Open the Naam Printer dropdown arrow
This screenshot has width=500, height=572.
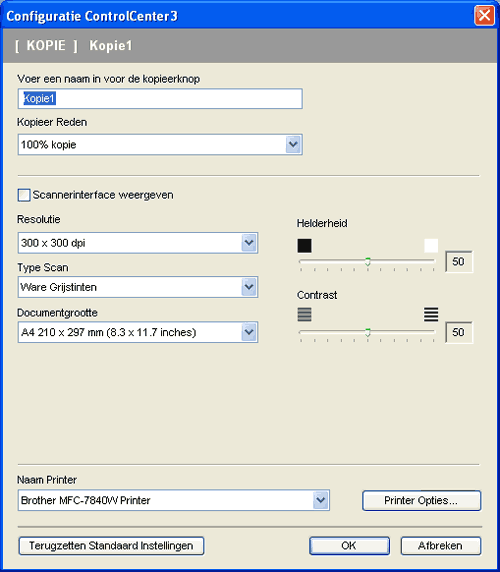point(320,500)
